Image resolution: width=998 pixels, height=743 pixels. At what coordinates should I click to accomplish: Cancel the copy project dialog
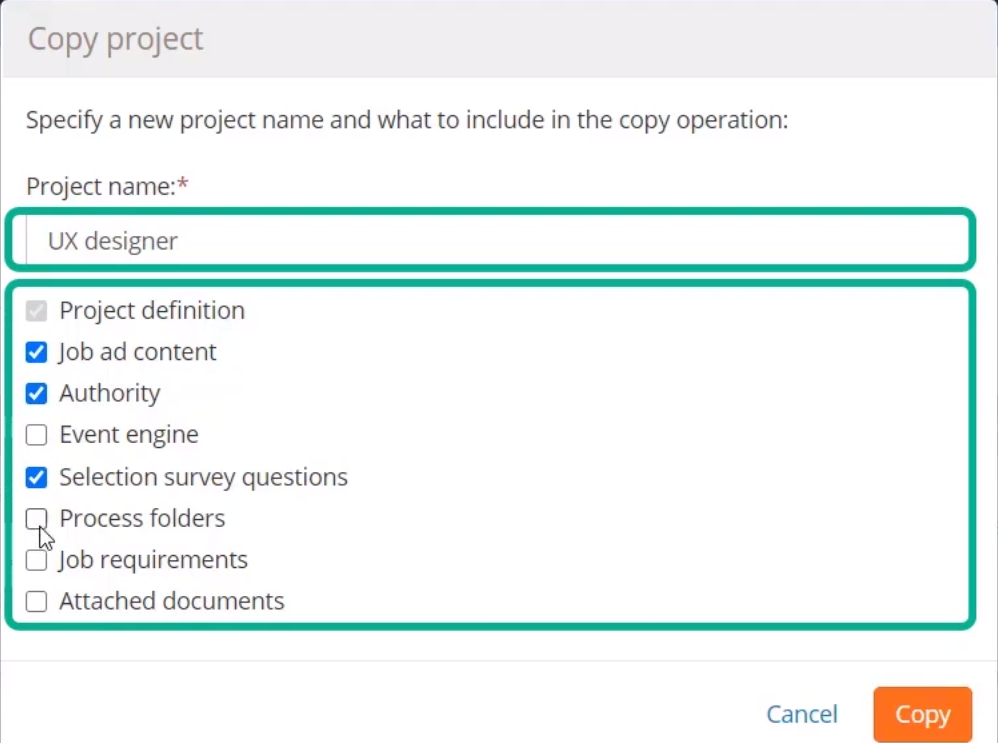(x=802, y=714)
